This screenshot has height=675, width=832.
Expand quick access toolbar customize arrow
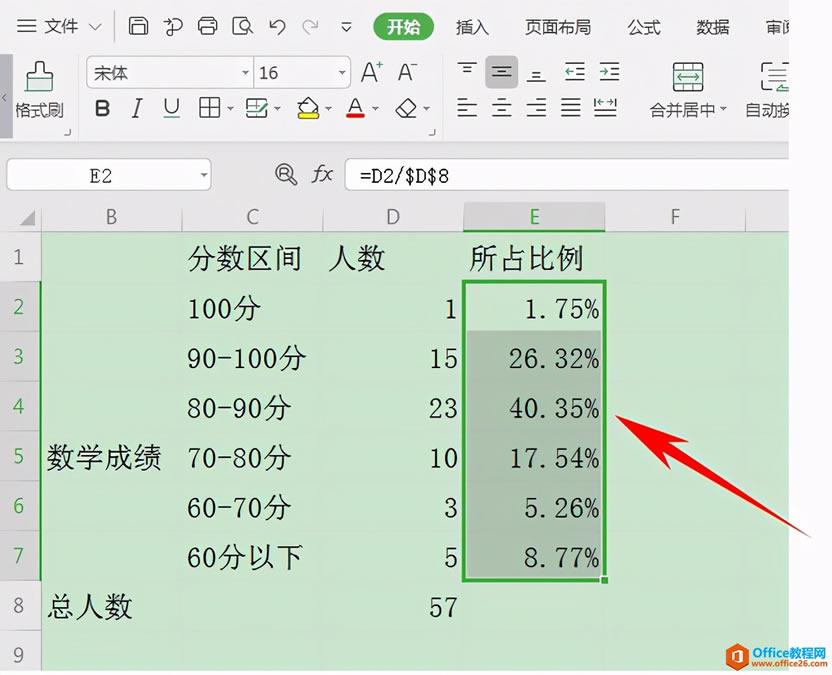pos(346,27)
